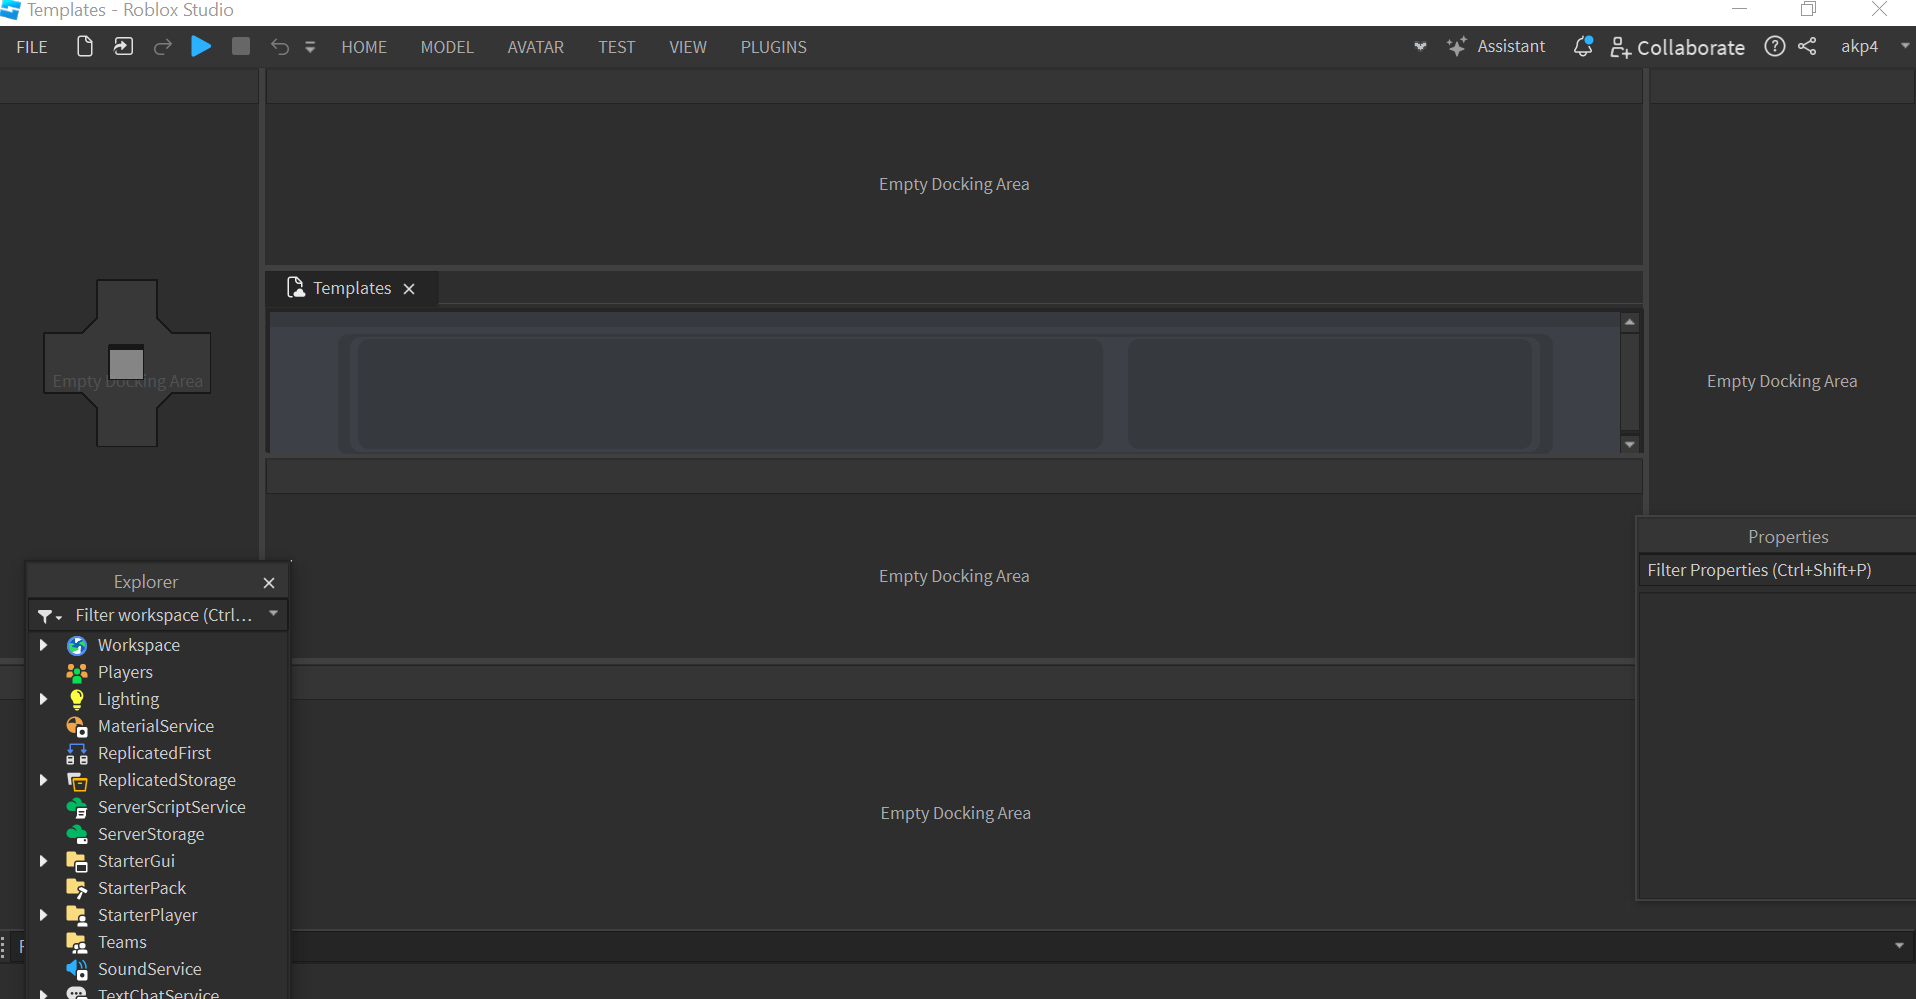Click the Open file icon
The width and height of the screenshot is (1916, 999).
click(x=123, y=47)
